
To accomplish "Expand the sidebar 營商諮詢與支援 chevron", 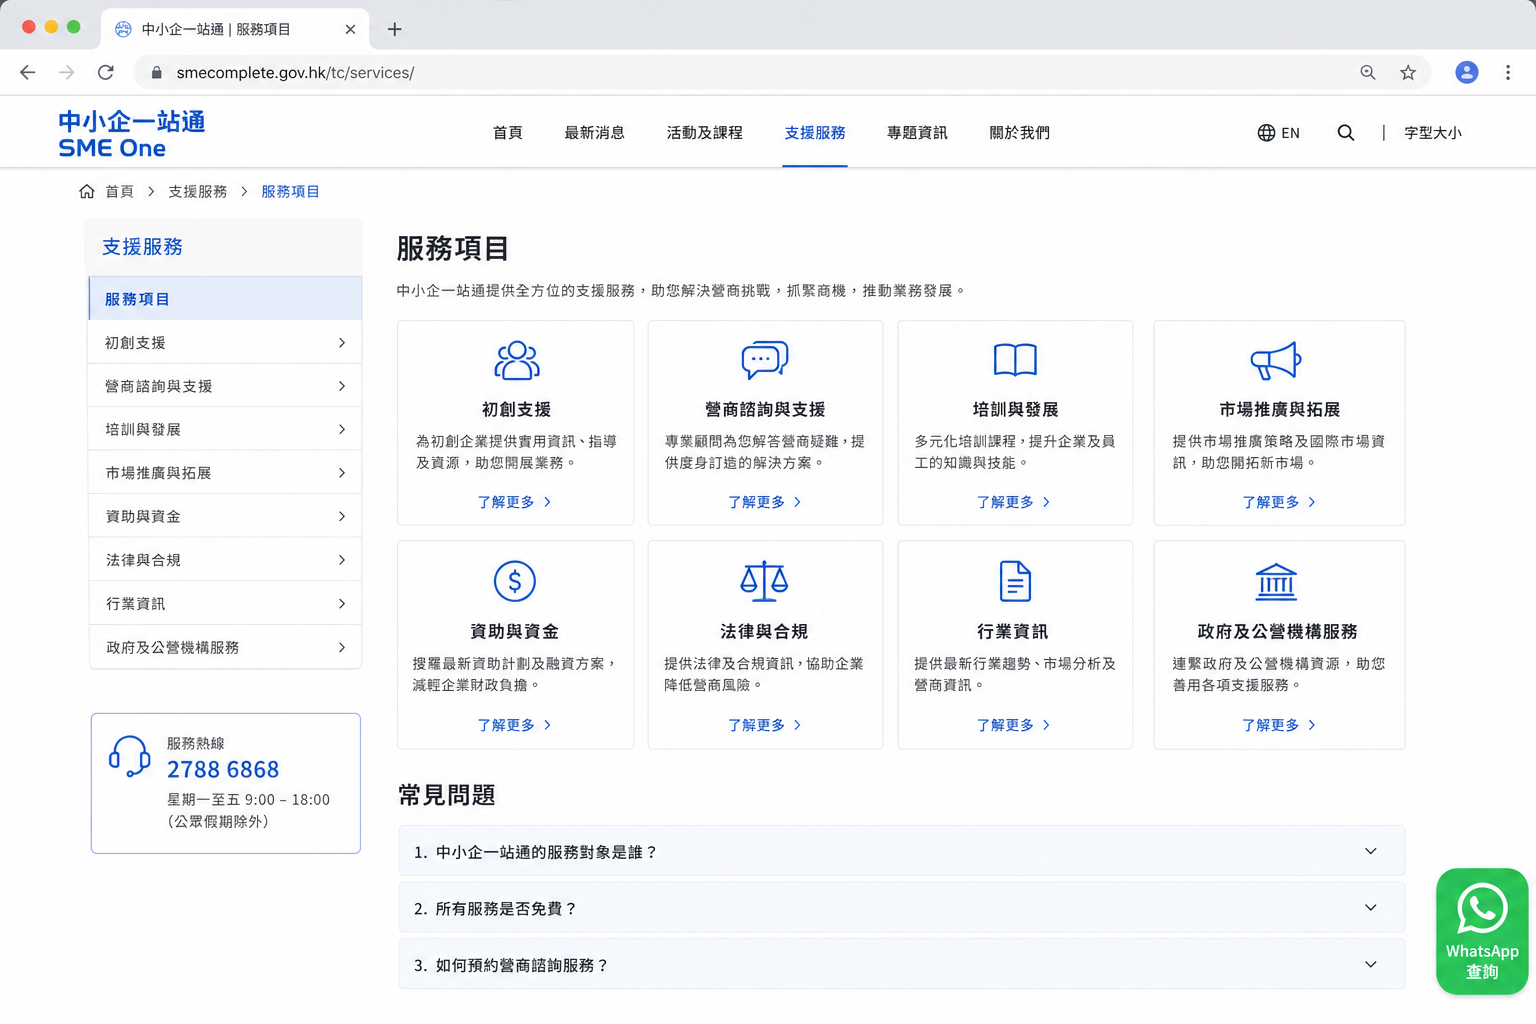I will coord(342,386).
